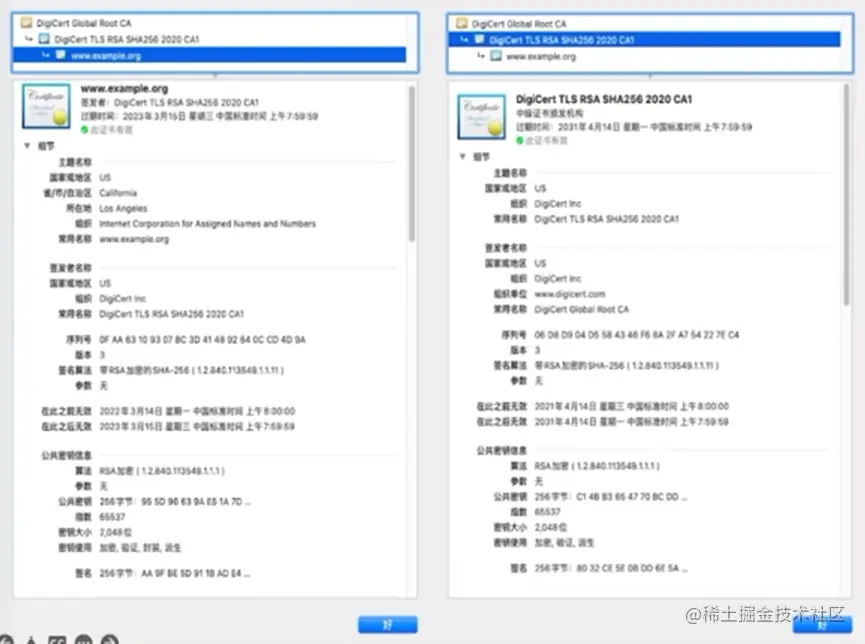
Task: Click the Los Angeles value in left window
Action: [x=123, y=208]
